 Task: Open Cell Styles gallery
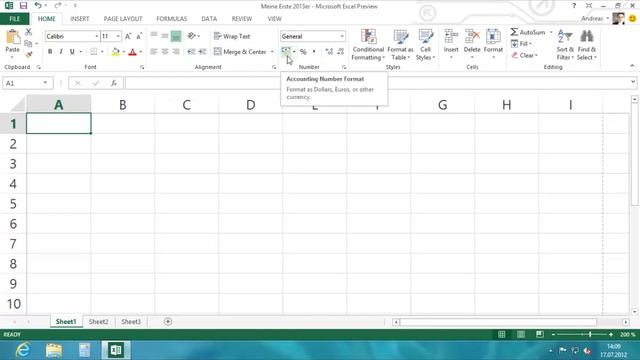[x=425, y=45]
